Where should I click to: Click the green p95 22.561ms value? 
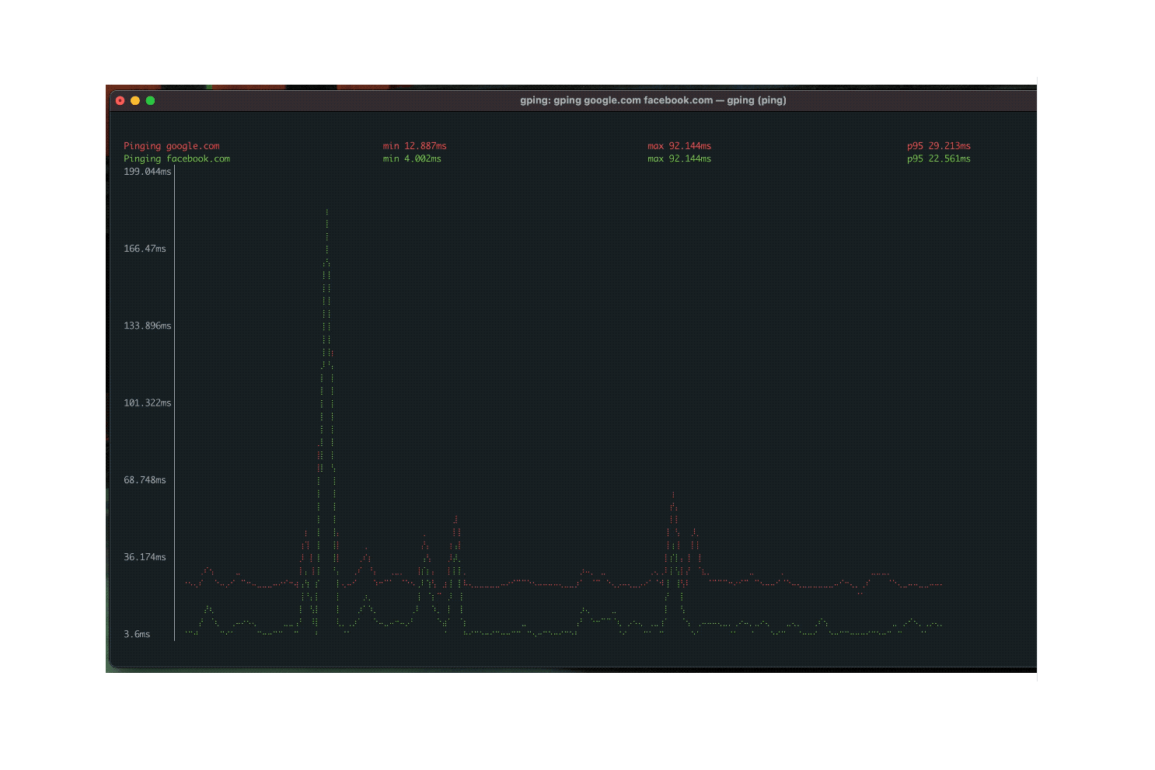938,158
